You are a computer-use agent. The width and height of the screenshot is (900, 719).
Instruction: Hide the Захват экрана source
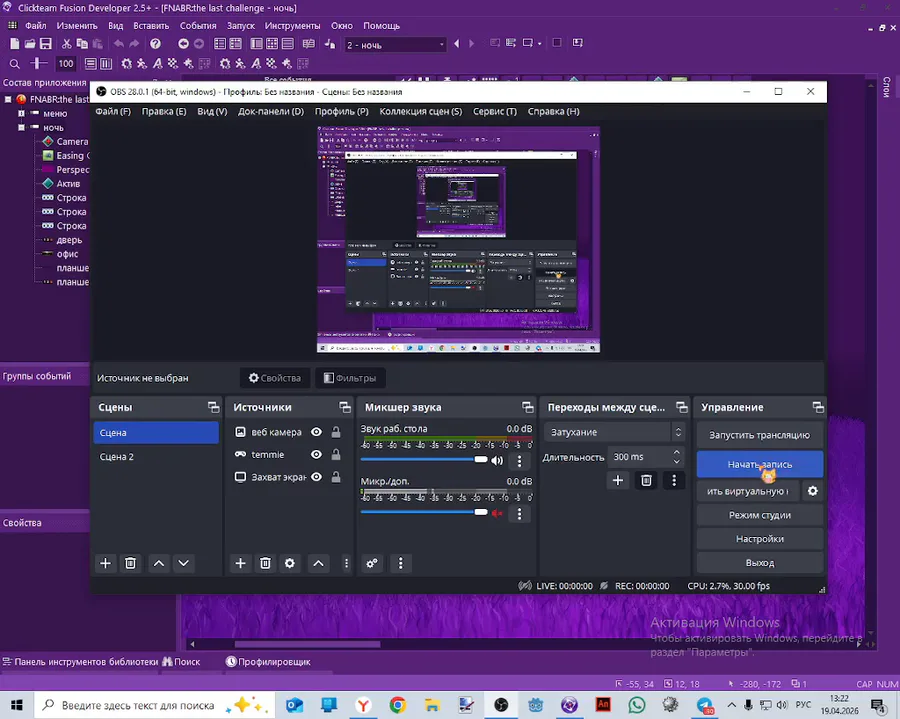[316, 477]
